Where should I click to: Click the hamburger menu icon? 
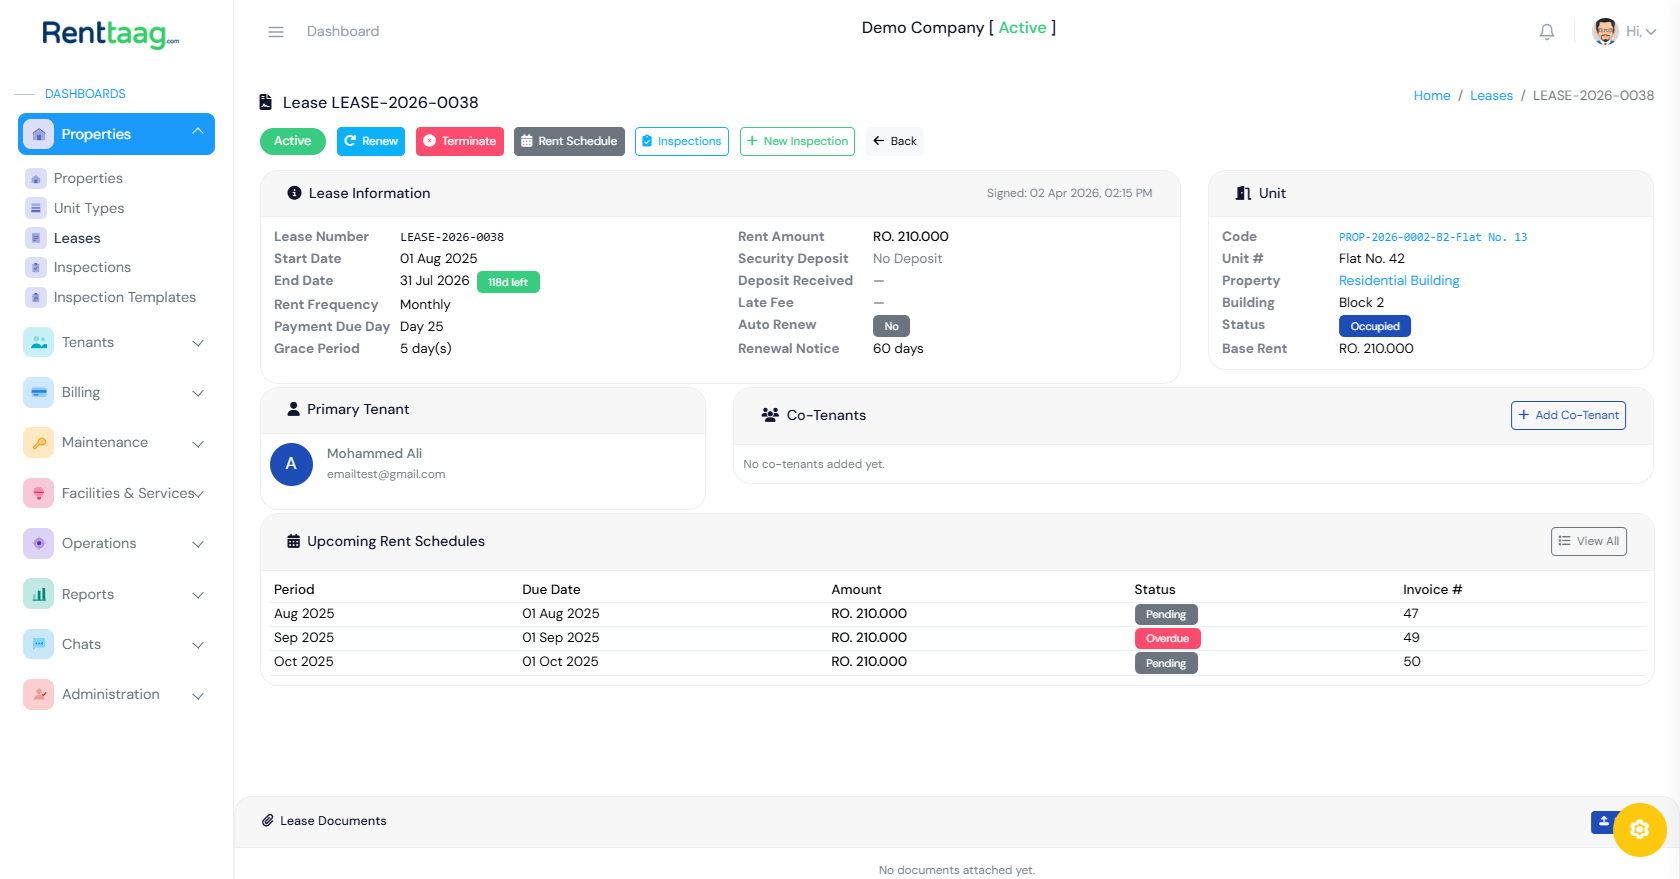coord(276,32)
